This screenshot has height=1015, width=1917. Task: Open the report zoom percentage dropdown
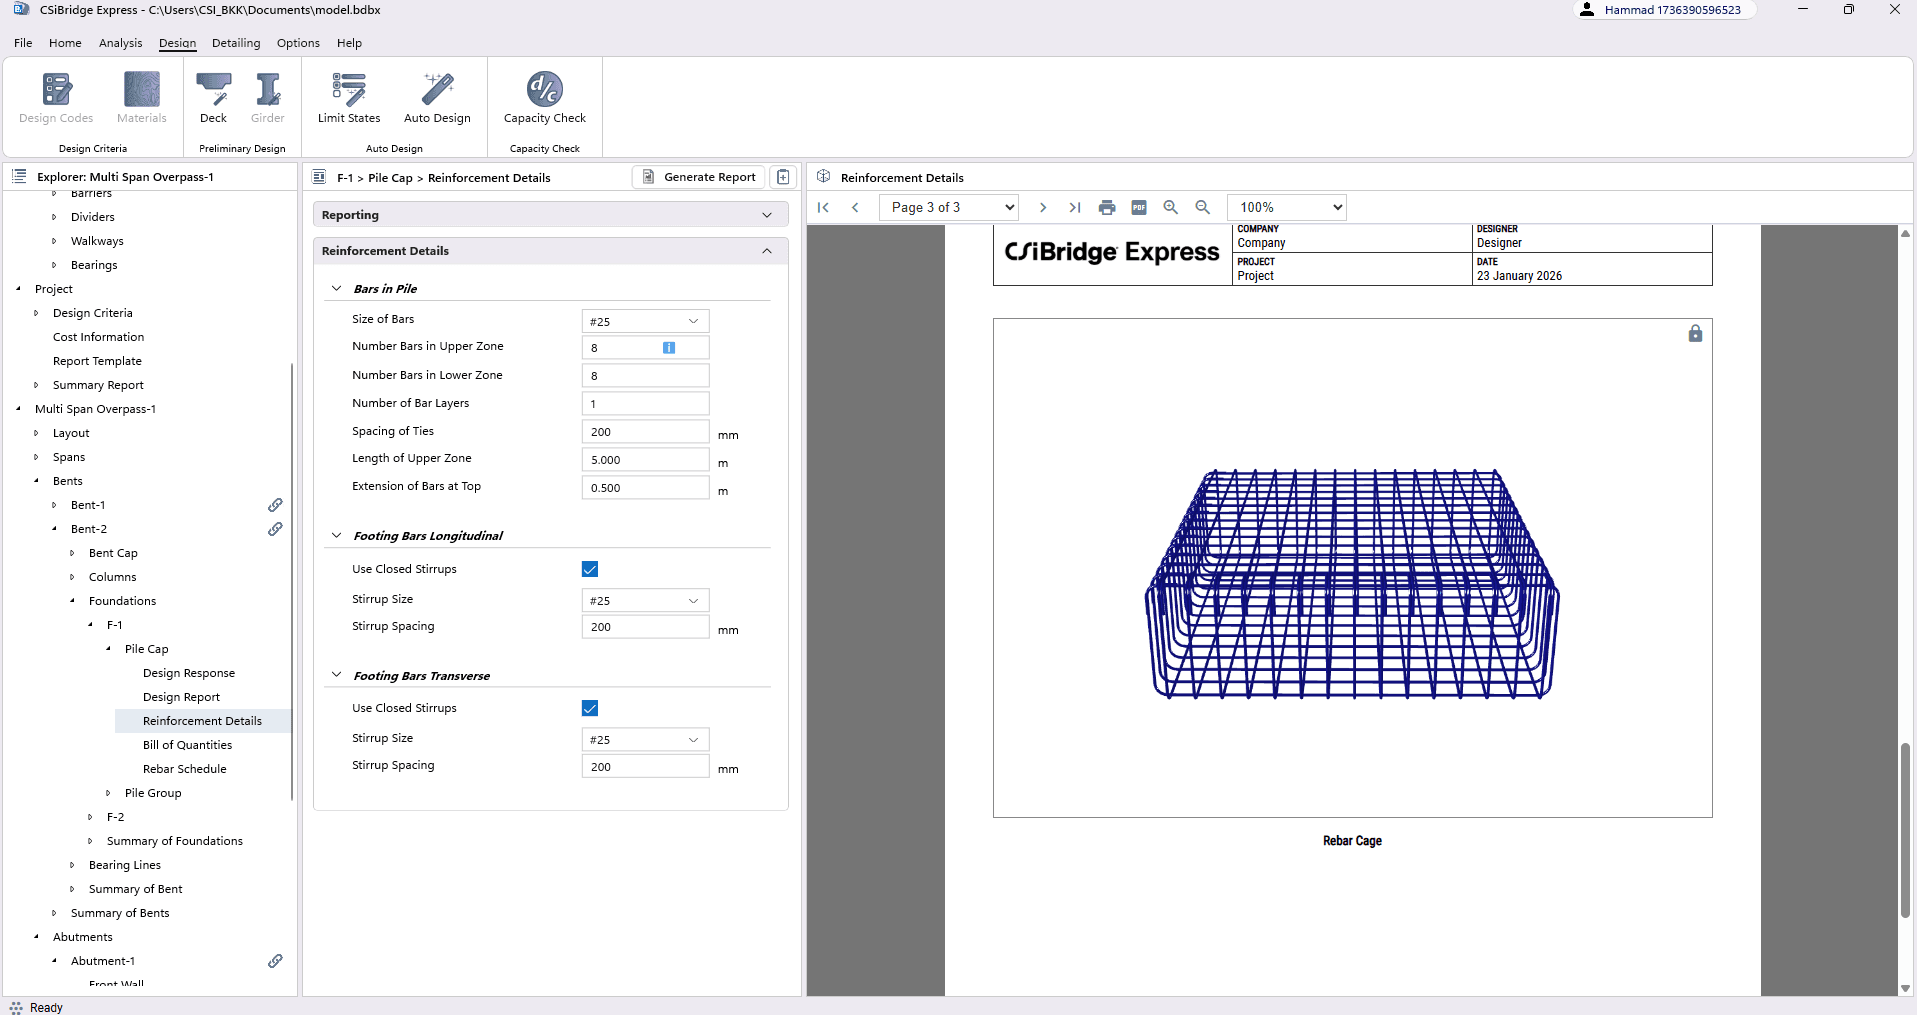(1286, 207)
